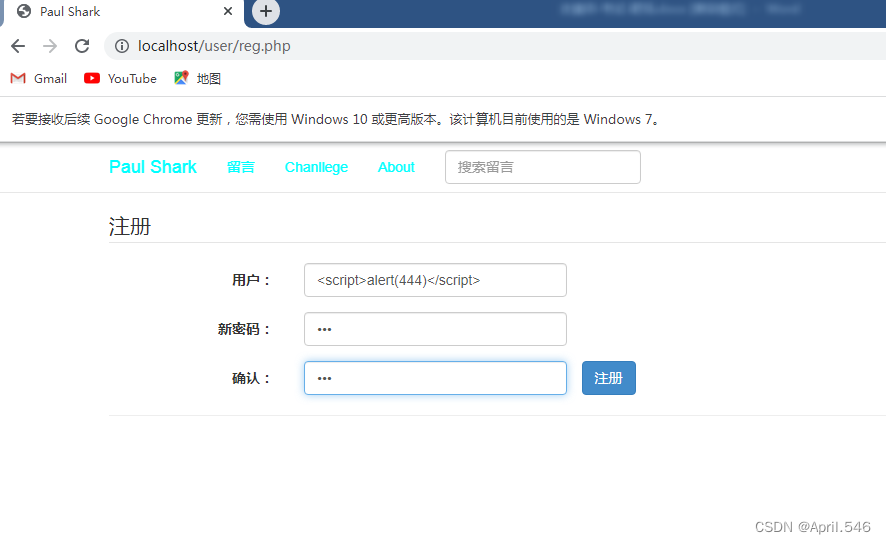Click the Chrome Windows 7 update notice text
This screenshot has width=886, height=544.
point(335,119)
